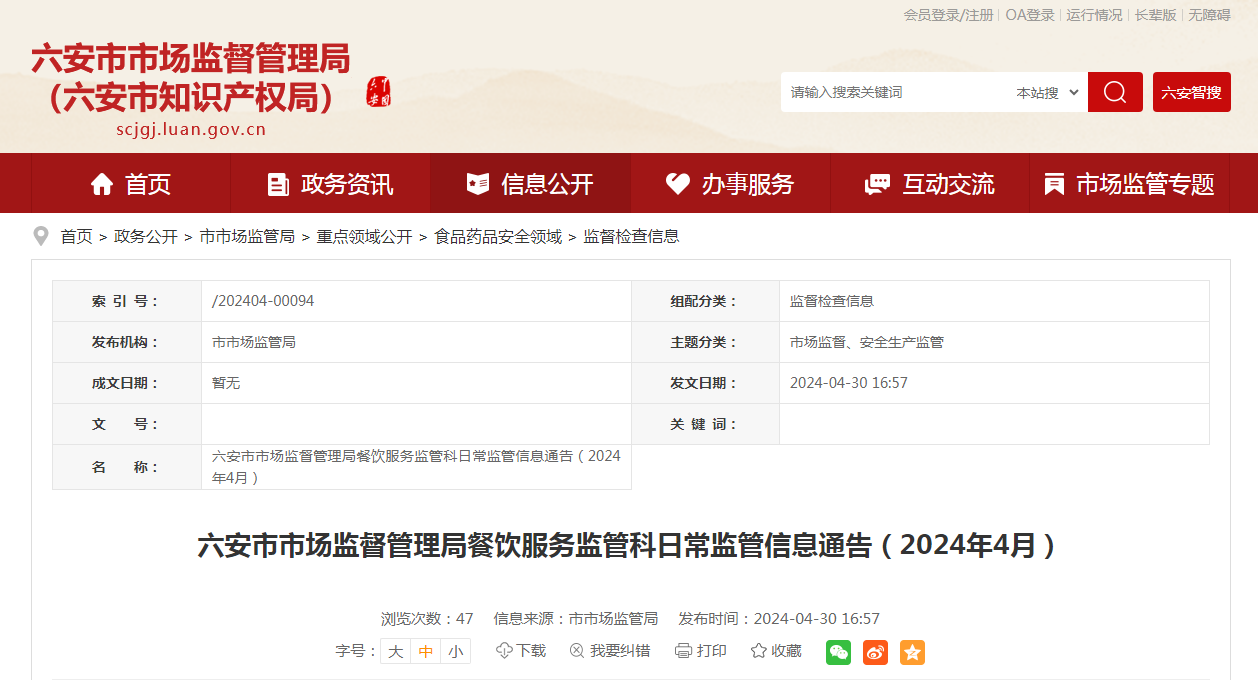Click the 收藏 favorite link
The image size is (1258, 680).
pos(786,651)
